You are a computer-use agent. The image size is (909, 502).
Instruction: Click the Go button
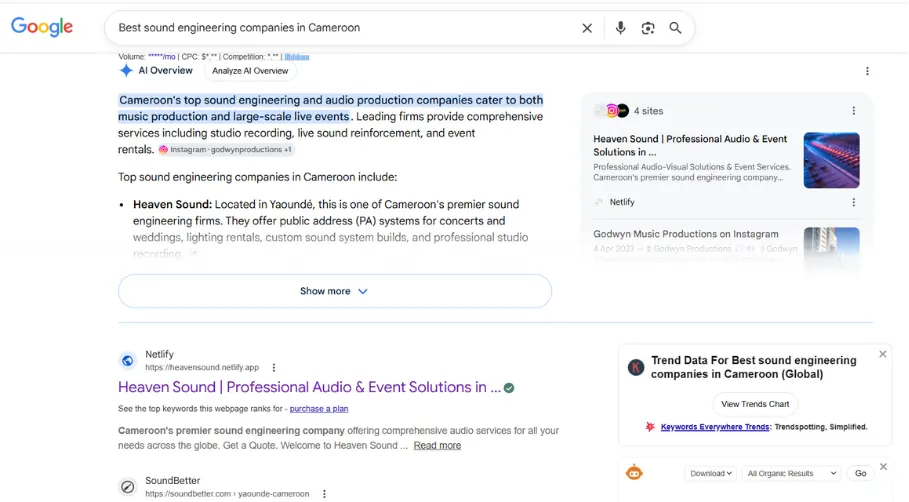tap(860, 473)
